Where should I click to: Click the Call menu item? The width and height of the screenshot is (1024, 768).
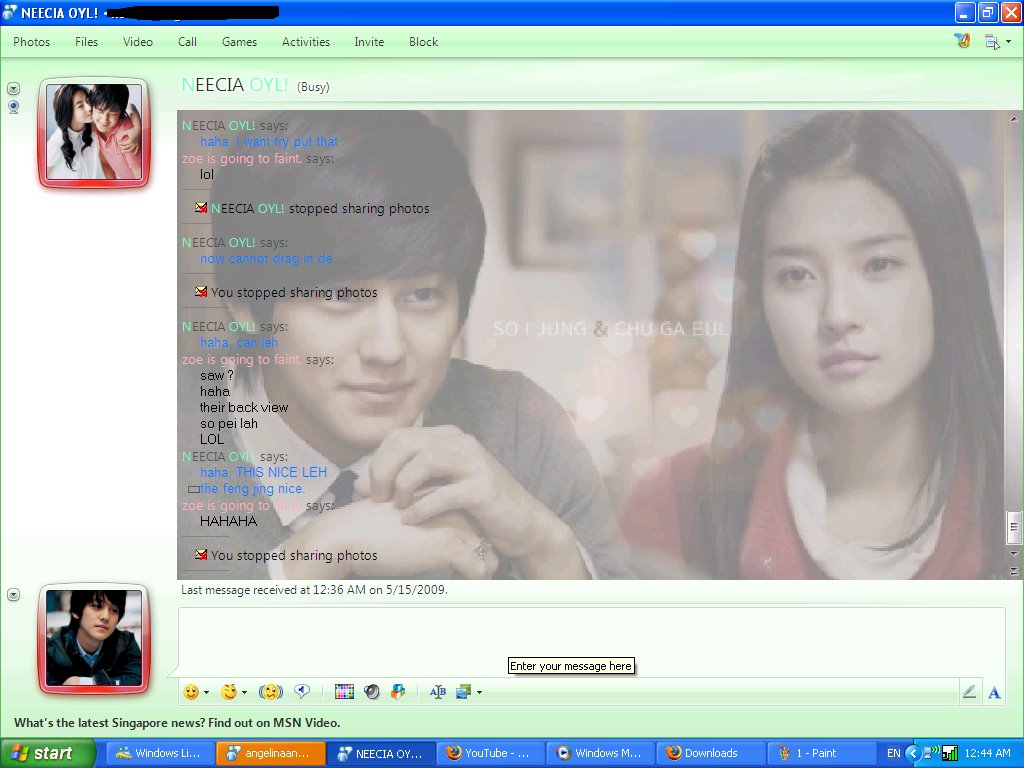pos(187,42)
